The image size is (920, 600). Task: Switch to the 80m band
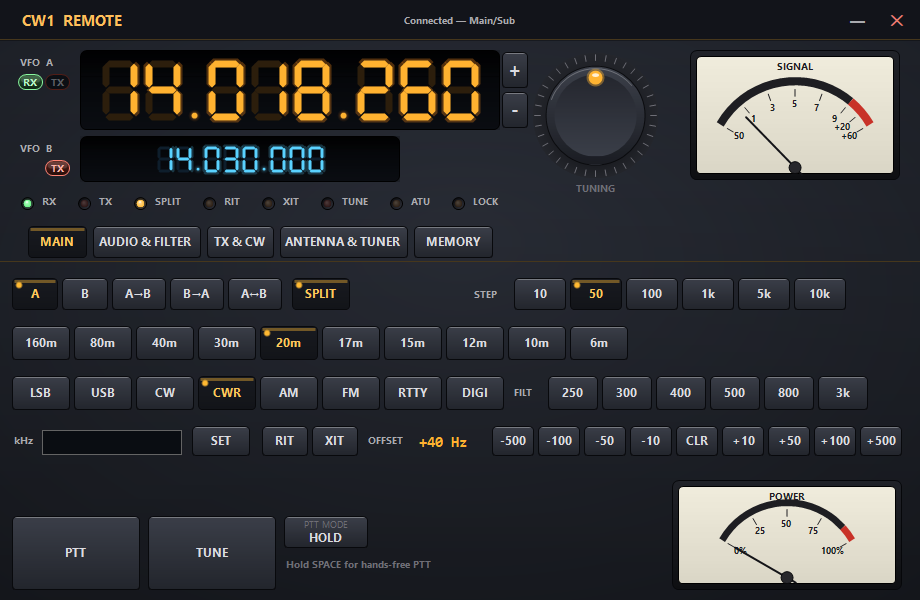pyautogui.click(x=103, y=343)
